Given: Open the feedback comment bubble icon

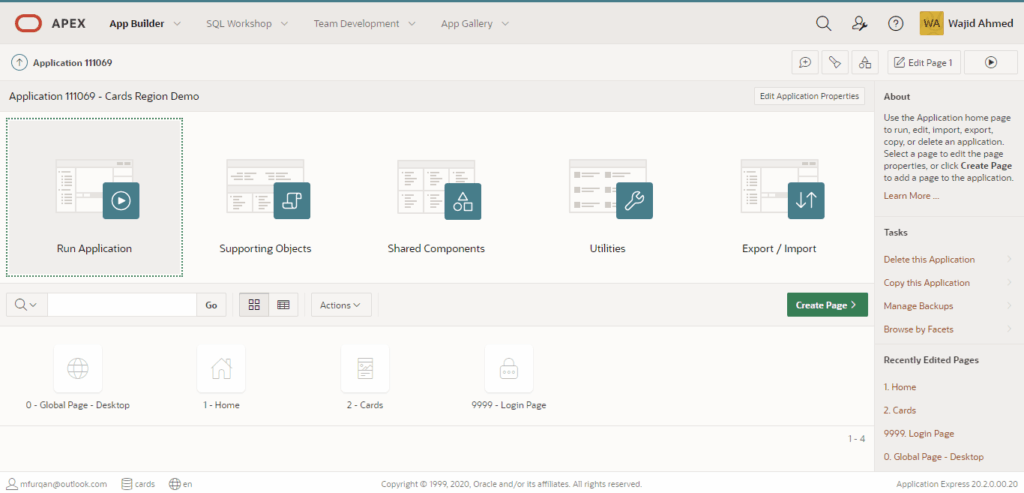Looking at the screenshot, I should pyautogui.click(x=805, y=63).
